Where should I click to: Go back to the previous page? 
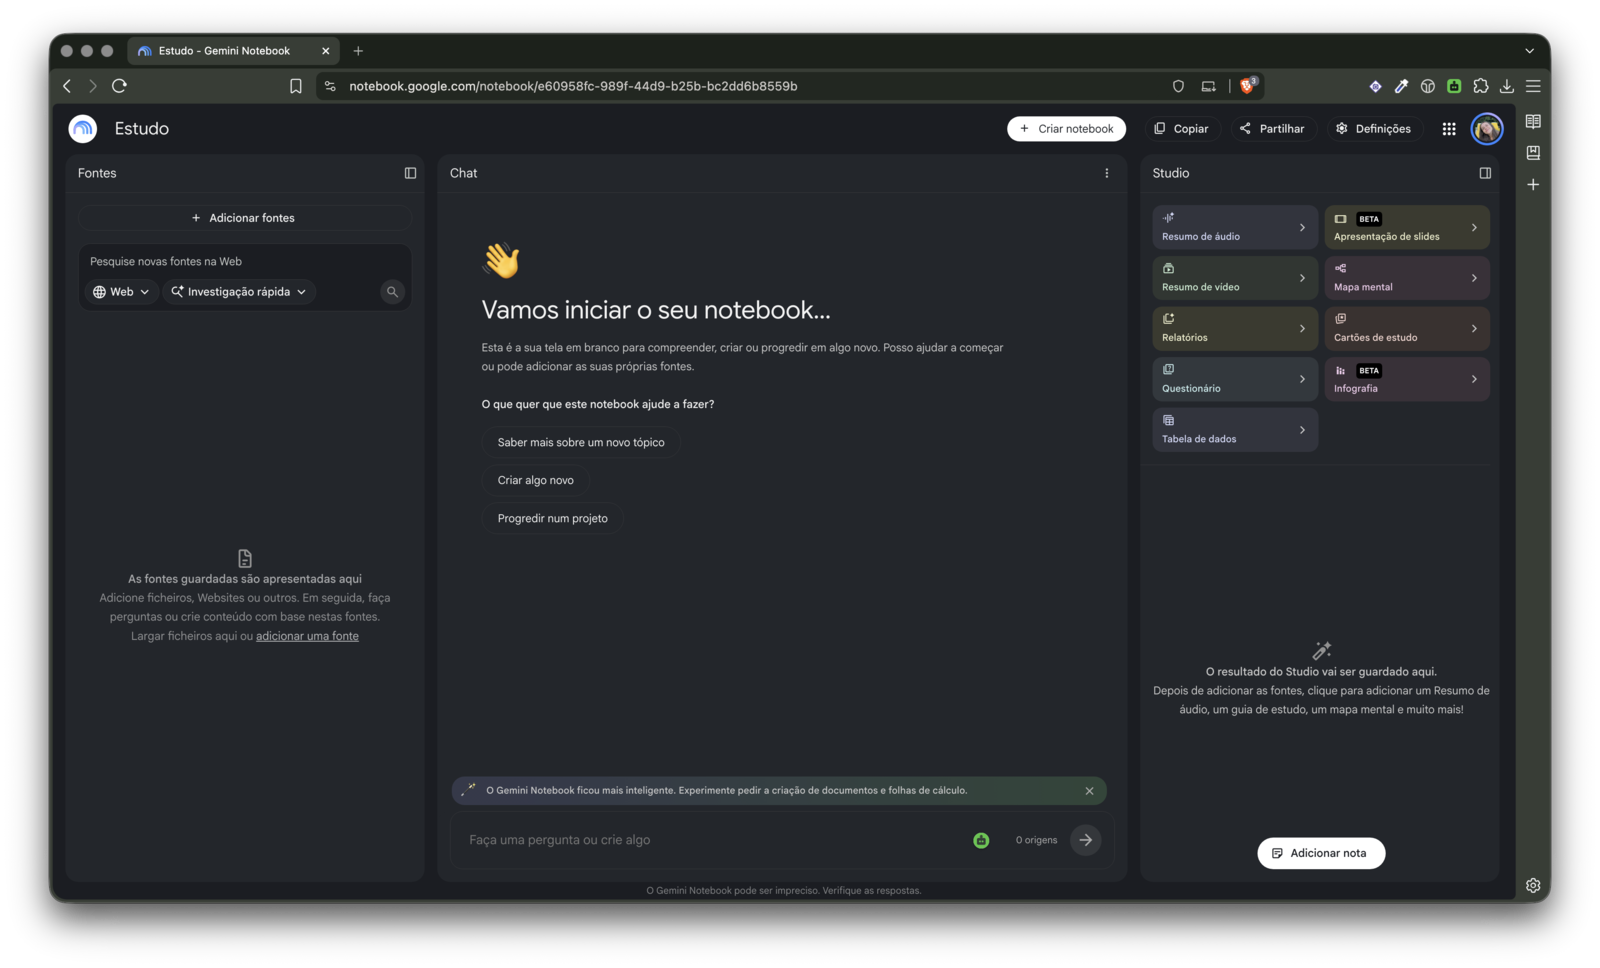(x=67, y=86)
